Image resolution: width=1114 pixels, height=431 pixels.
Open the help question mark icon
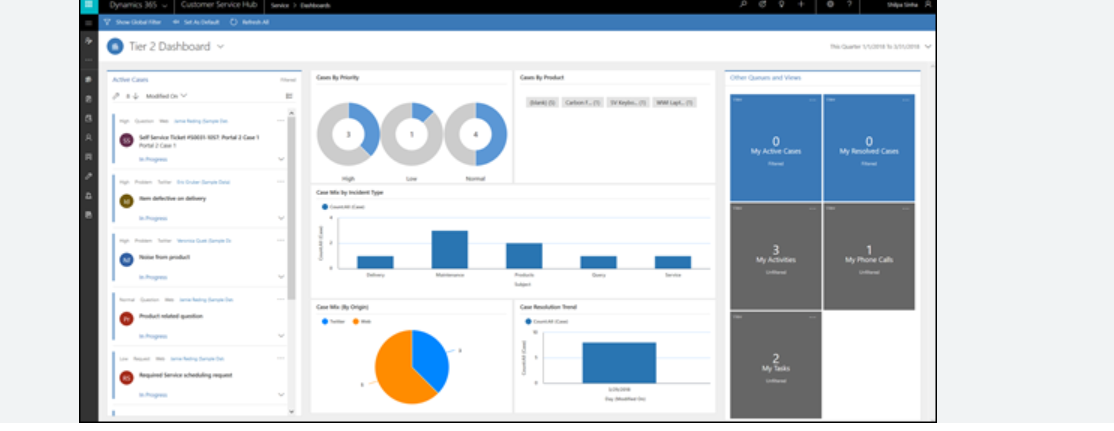pyautogui.click(x=849, y=4)
